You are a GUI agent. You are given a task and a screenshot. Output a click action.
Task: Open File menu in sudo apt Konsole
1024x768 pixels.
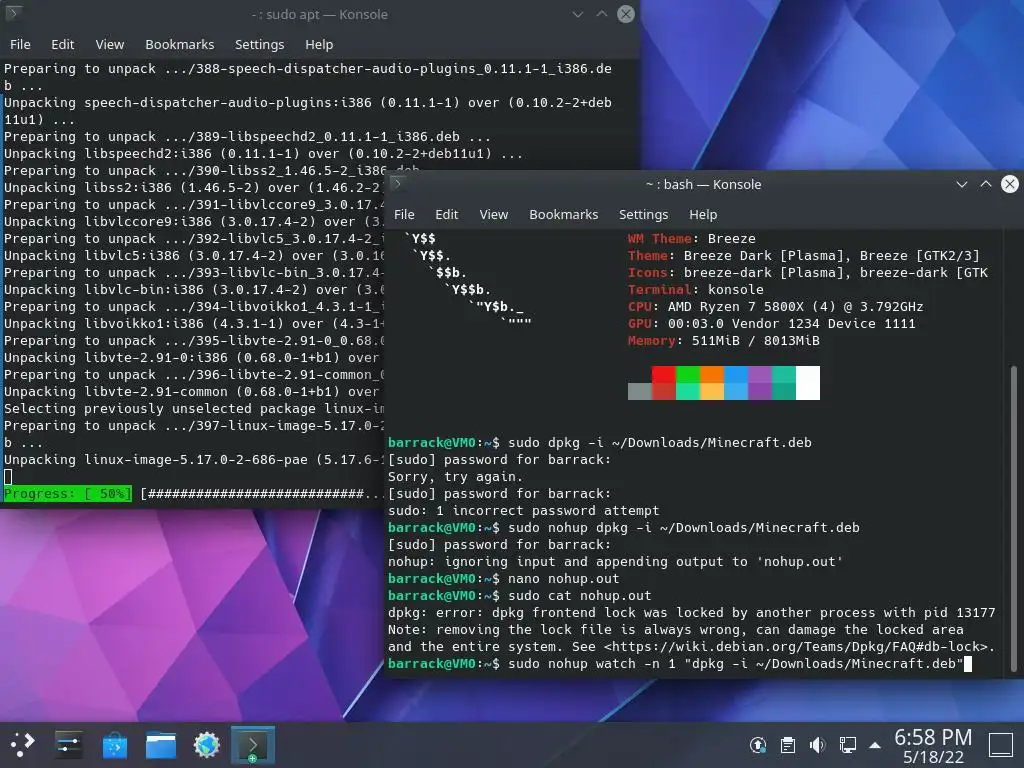pos(20,44)
